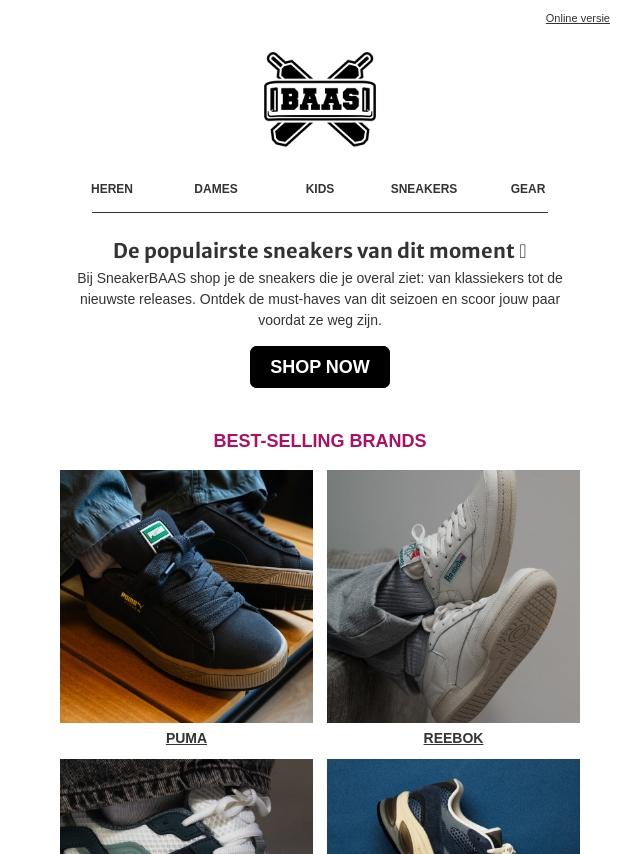Click the Reebok side logo patch
The image size is (640, 854).
coord(454,567)
